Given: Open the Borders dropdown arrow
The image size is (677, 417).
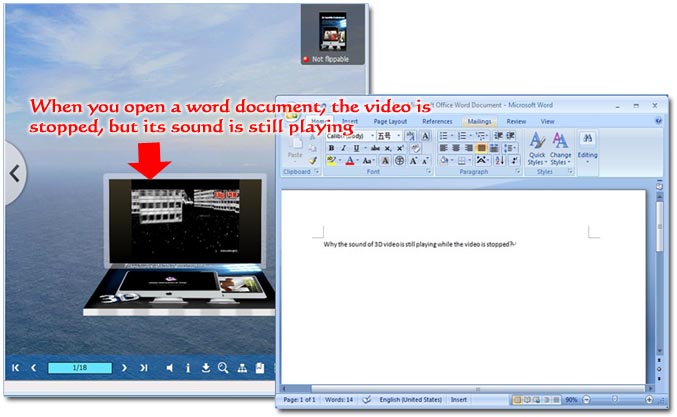Looking at the screenshot, I should [470, 161].
